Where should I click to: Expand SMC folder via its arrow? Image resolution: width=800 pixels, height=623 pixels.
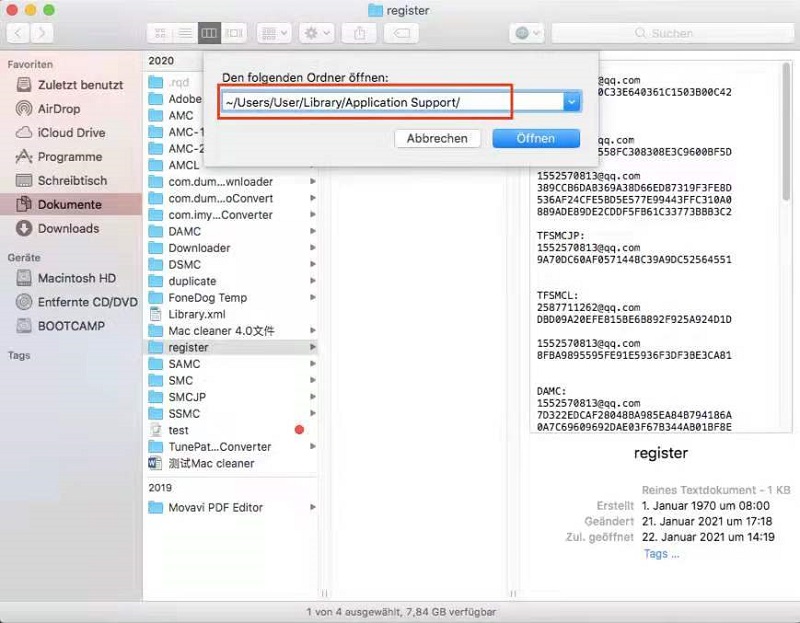(312, 380)
